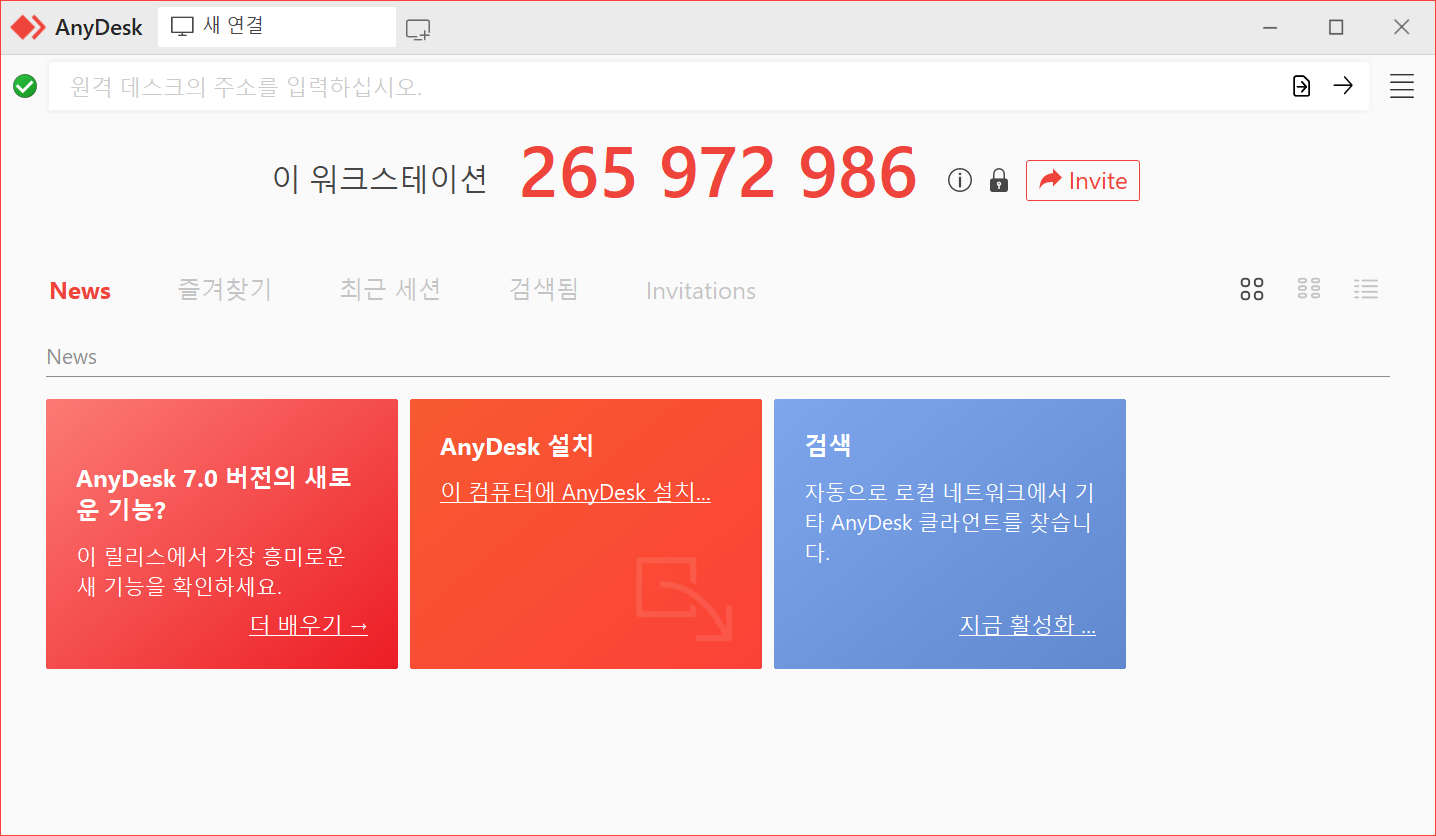Minimize the AnyDesk window
Viewport: 1436px width, 836px height.
[x=1270, y=27]
